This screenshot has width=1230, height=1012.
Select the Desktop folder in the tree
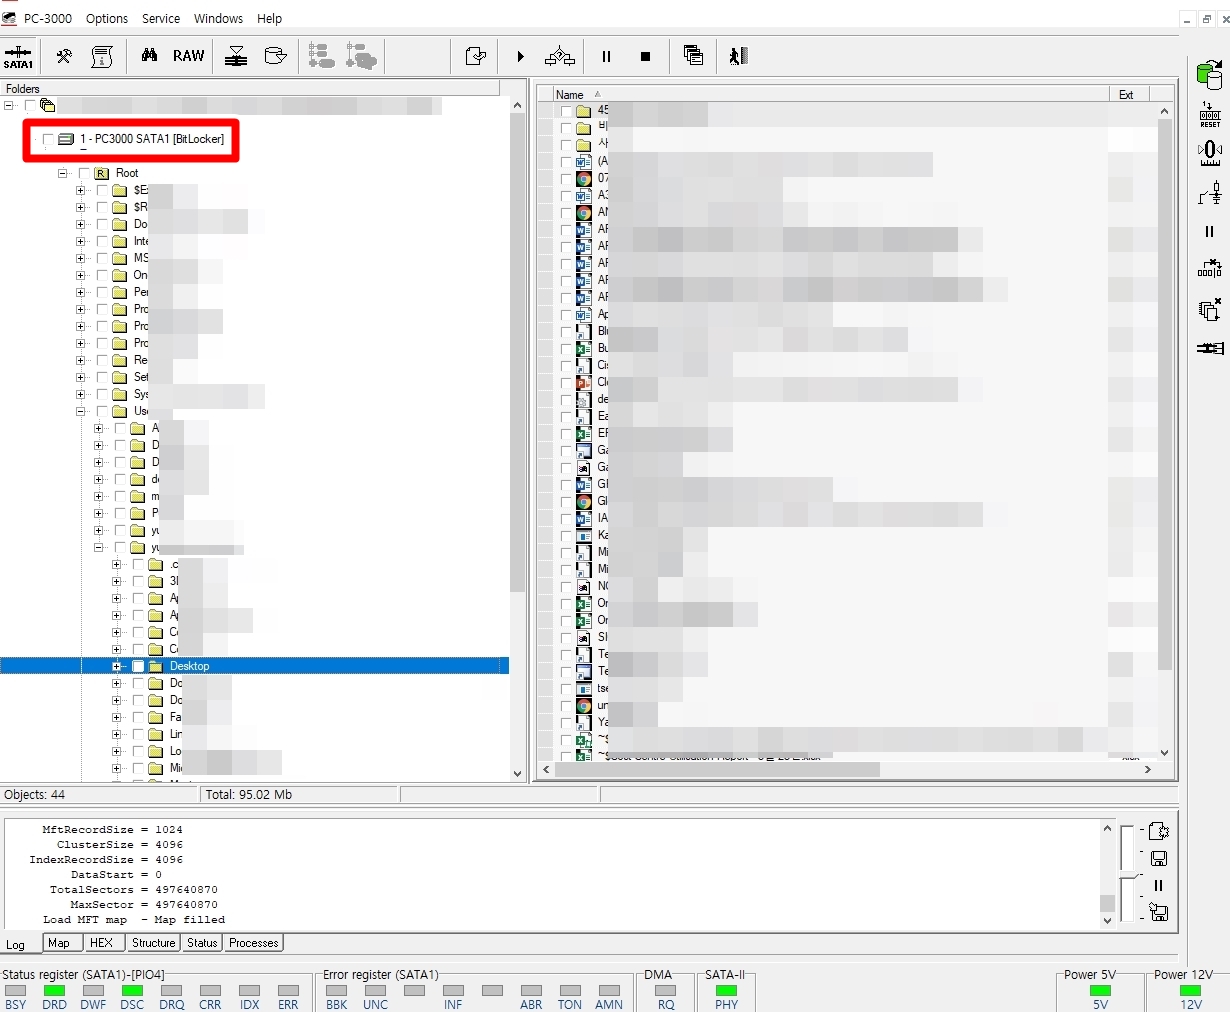189,666
